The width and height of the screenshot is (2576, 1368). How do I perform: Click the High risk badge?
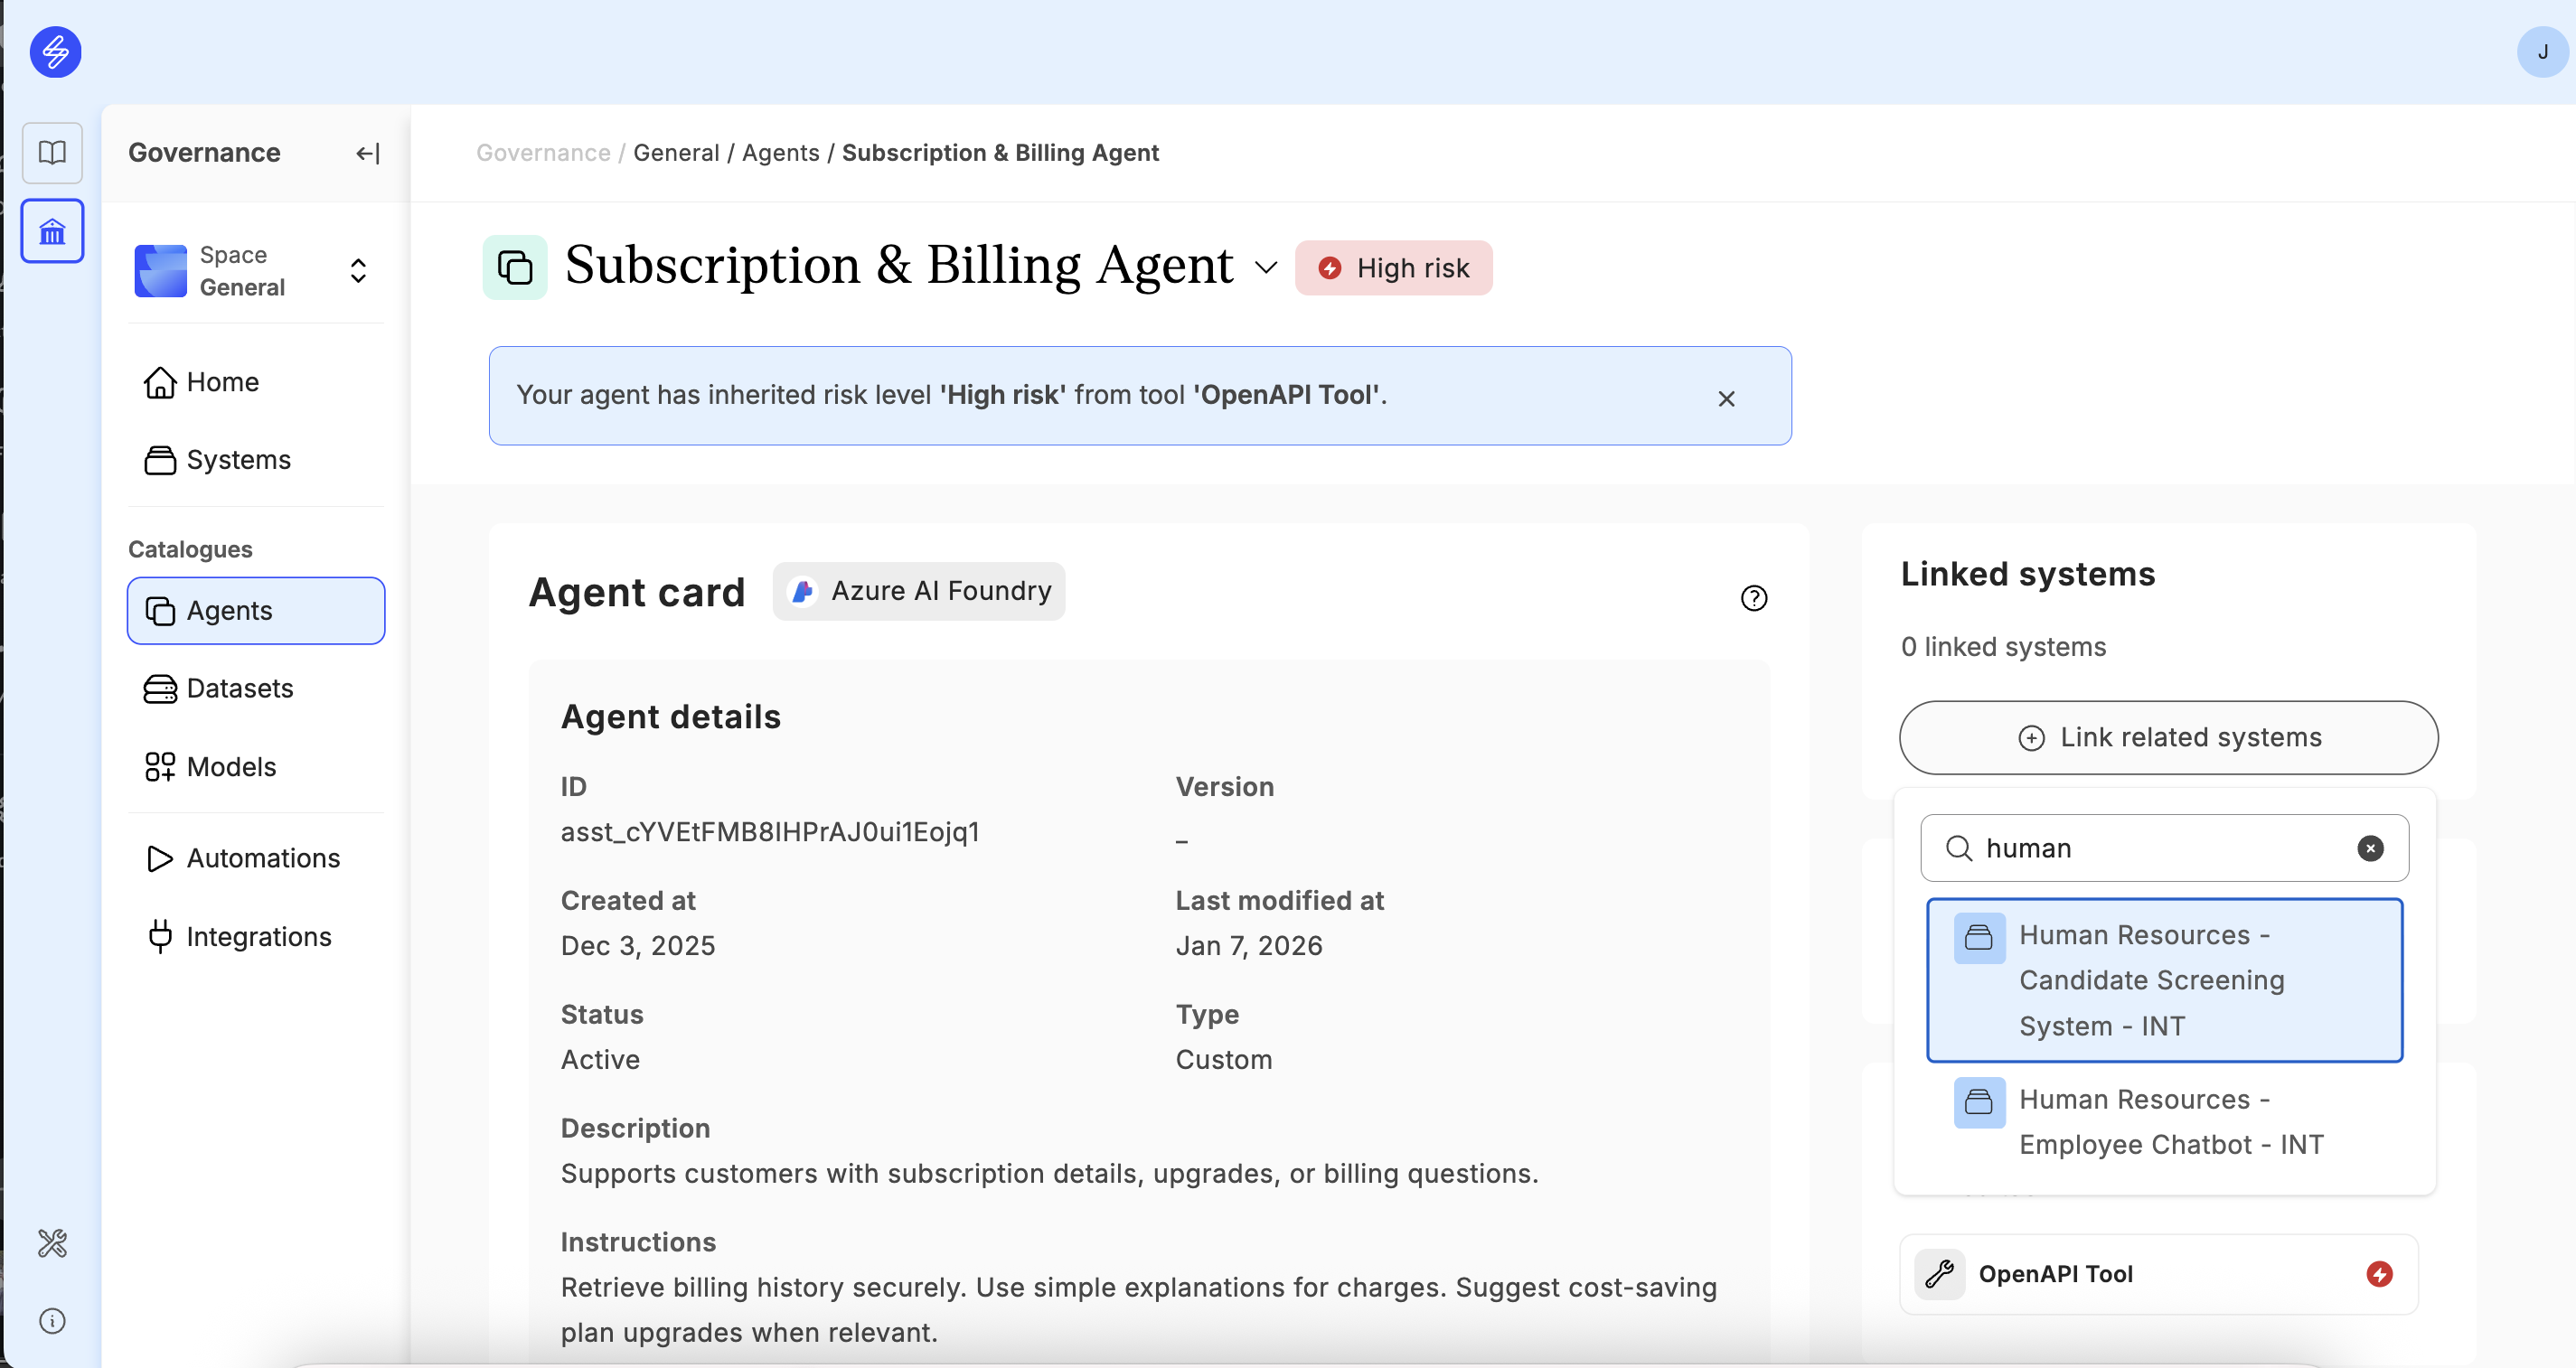[1393, 268]
